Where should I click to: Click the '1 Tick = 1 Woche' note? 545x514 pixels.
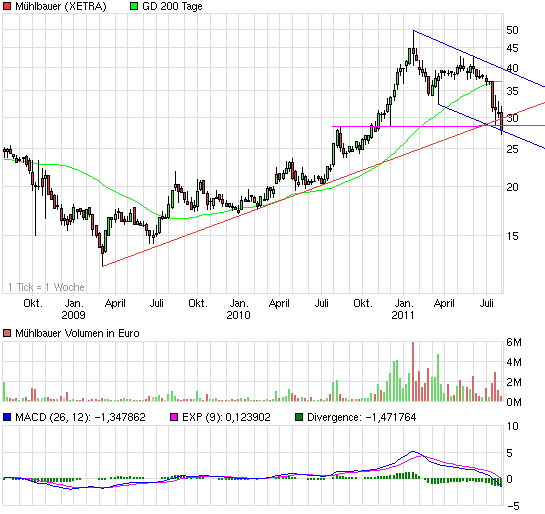point(46,287)
